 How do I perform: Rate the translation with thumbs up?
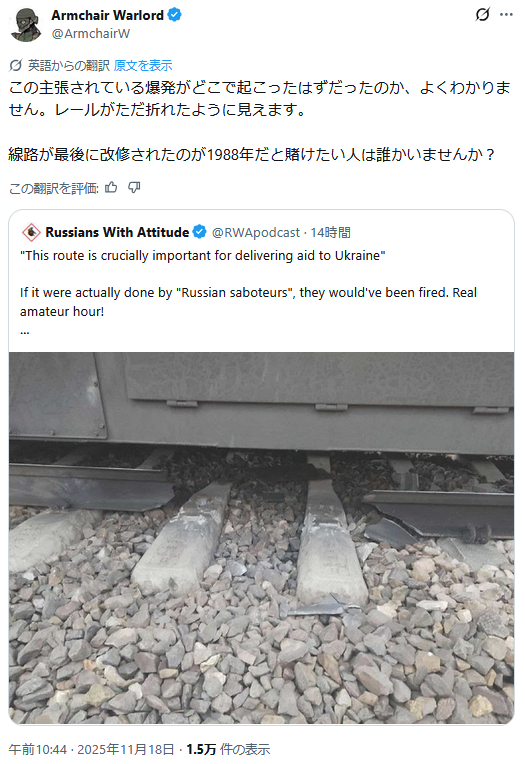tap(111, 188)
